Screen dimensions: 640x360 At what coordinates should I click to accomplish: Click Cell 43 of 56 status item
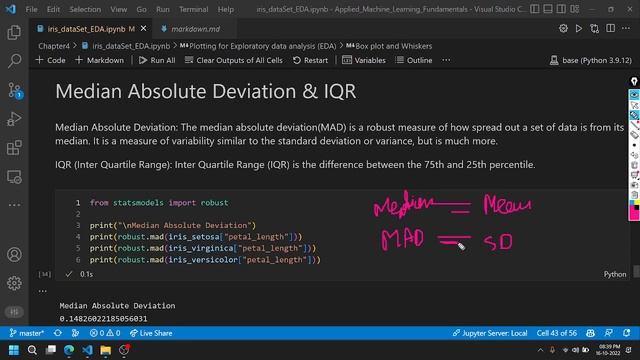(x=557, y=333)
